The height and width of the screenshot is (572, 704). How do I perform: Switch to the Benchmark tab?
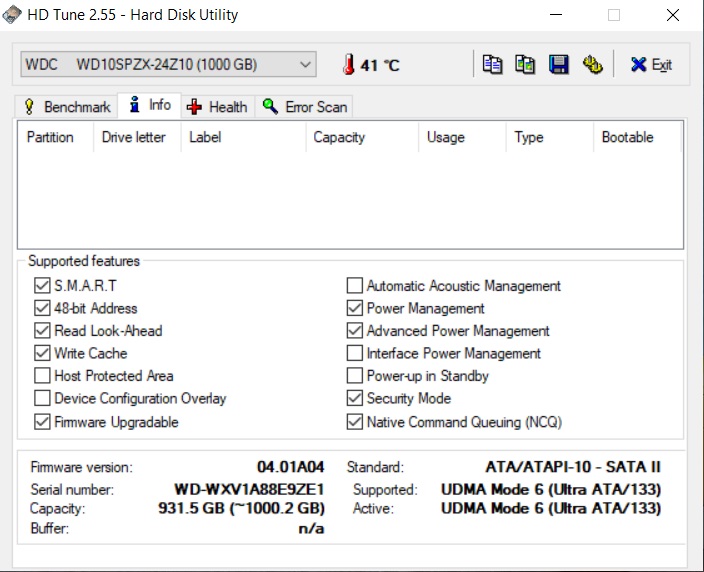[67, 107]
